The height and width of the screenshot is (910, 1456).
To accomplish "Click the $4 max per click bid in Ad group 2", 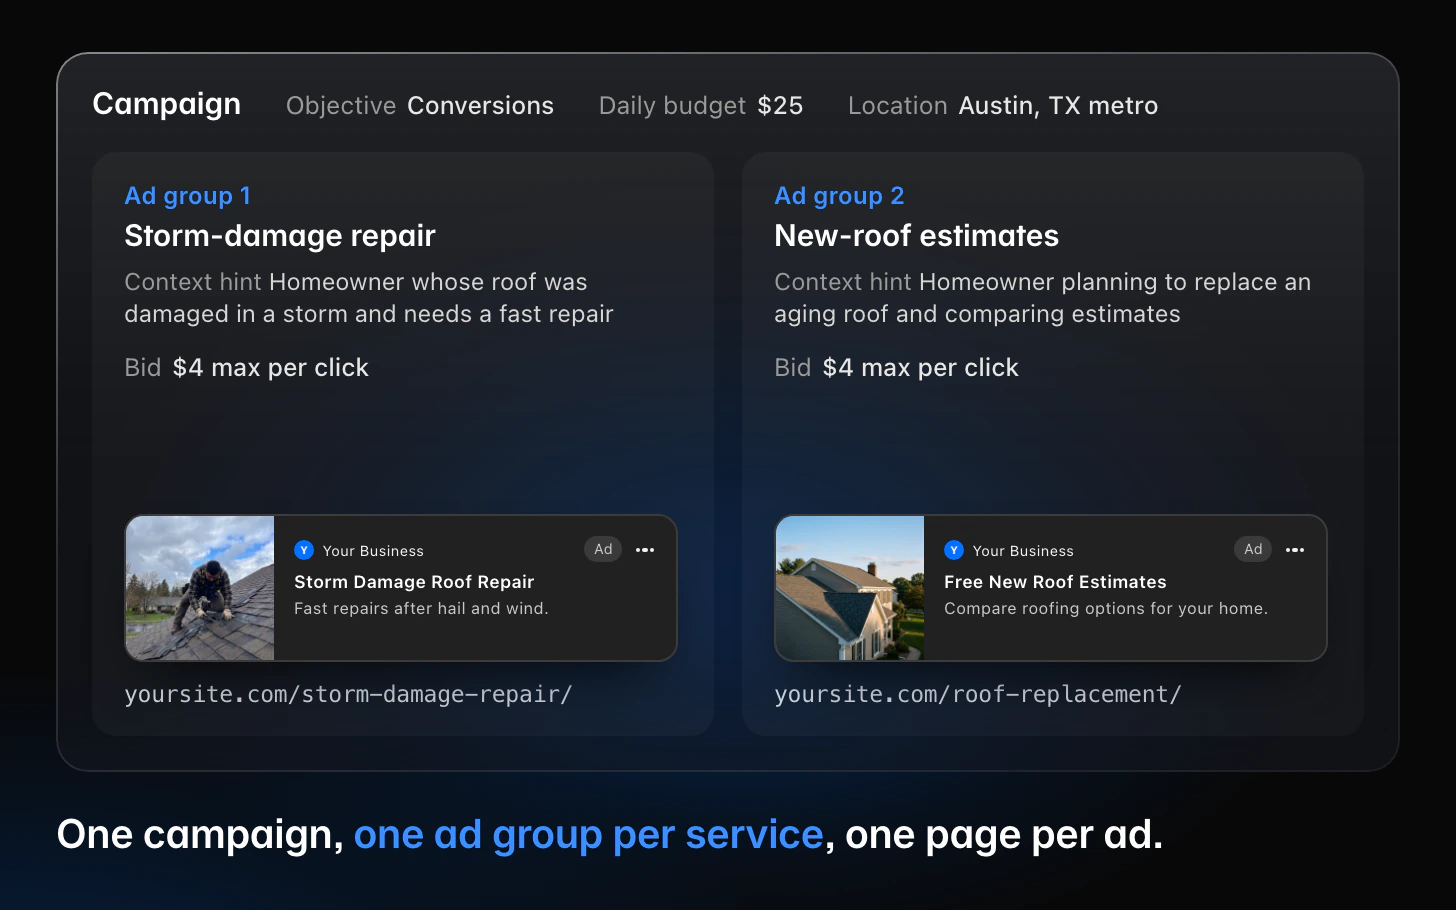I will point(921,368).
